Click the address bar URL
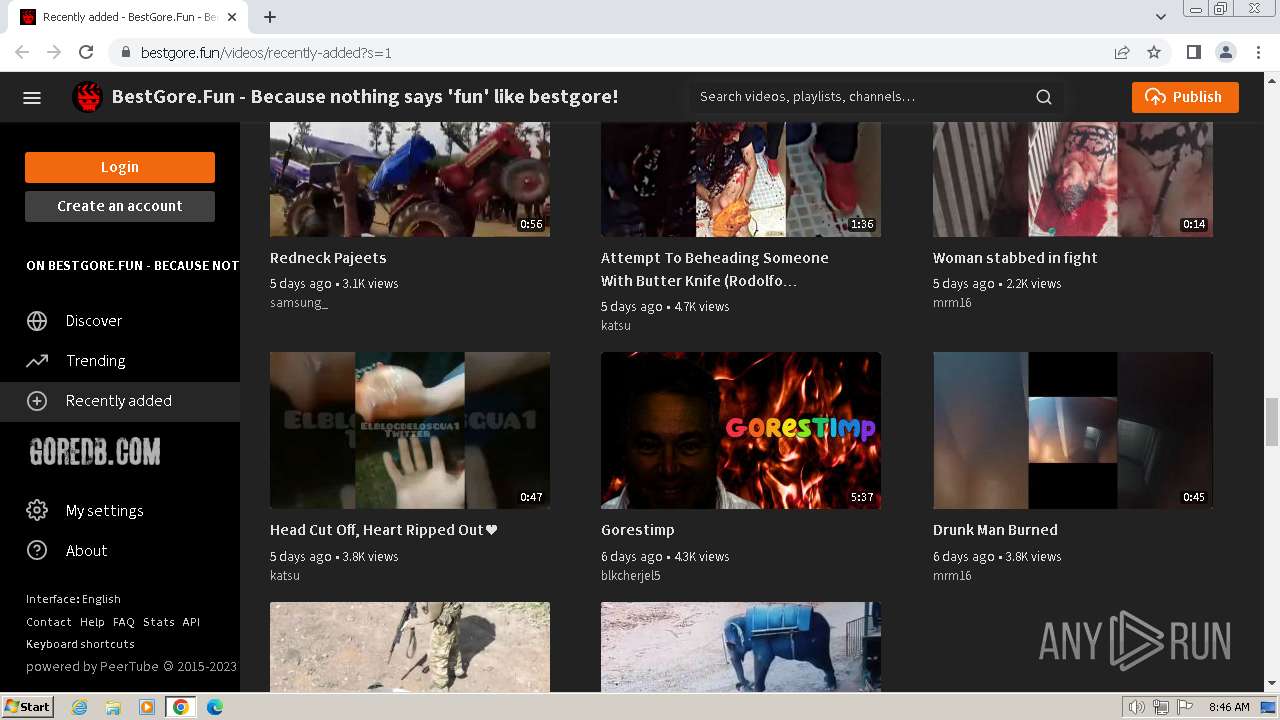Viewport: 1280px width, 720px height. (x=266, y=53)
